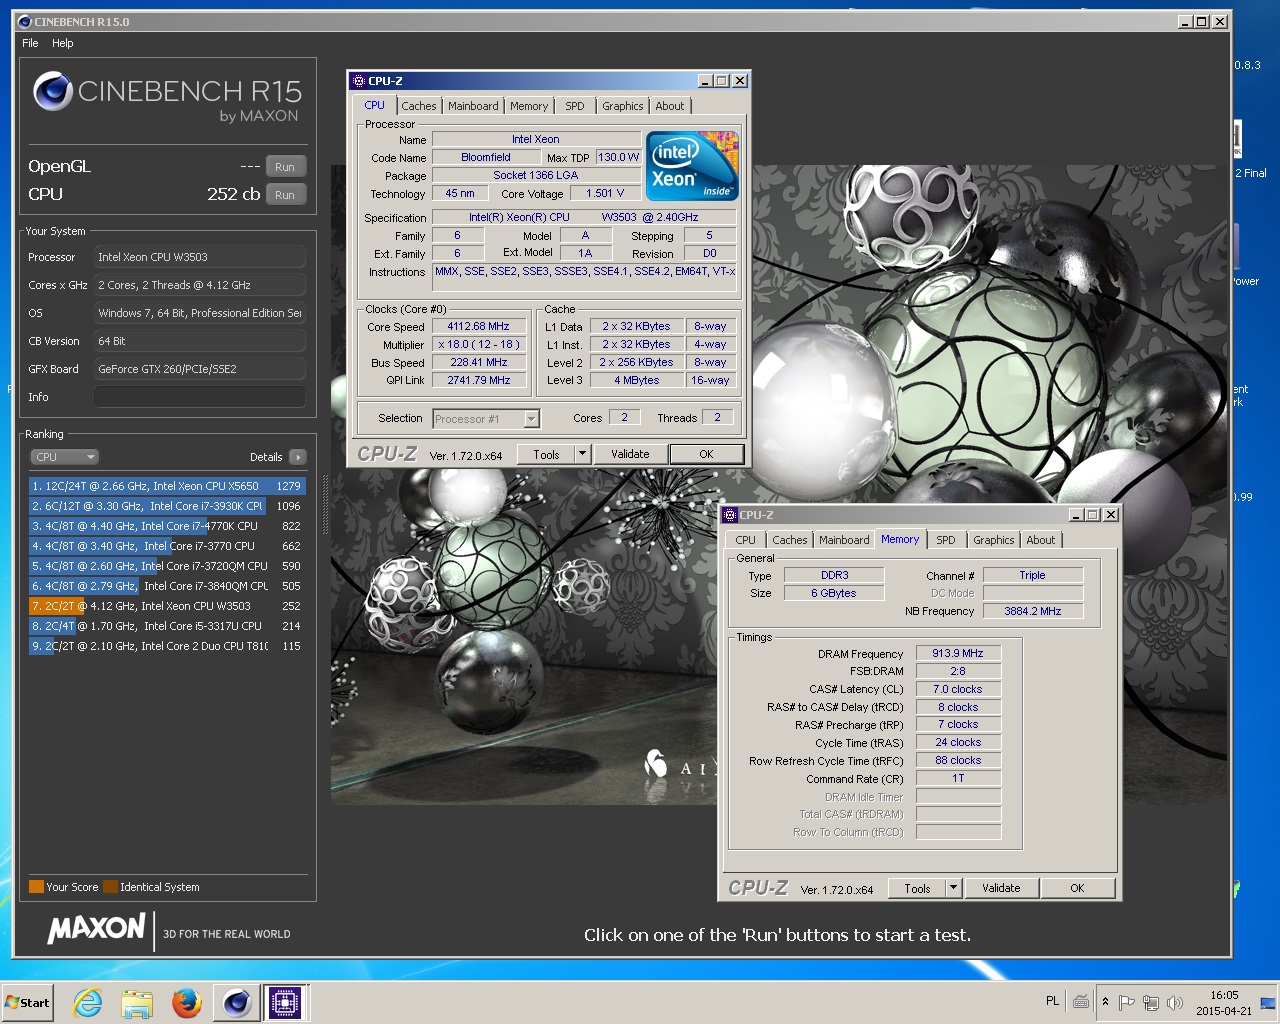Switch to Graphics tab in top CPU-Z

[623, 106]
